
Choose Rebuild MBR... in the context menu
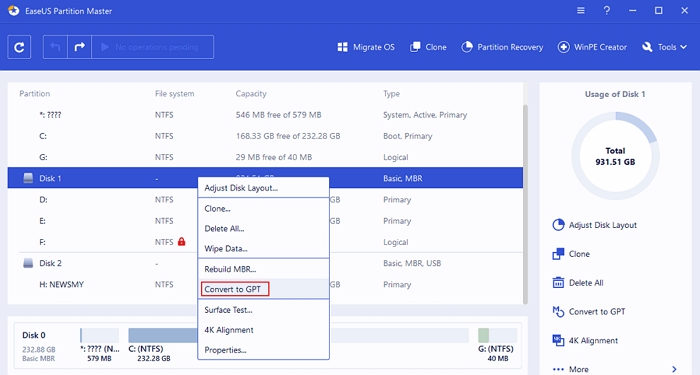pos(263,269)
